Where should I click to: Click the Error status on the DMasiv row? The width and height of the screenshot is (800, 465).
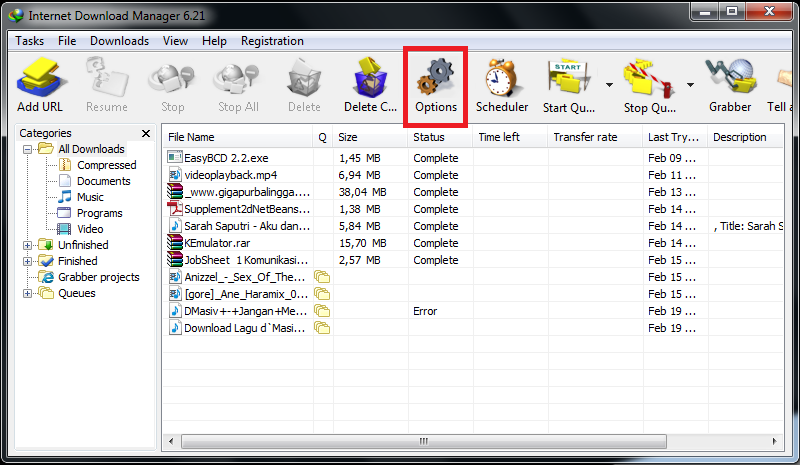pyautogui.click(x=425, y=311)
